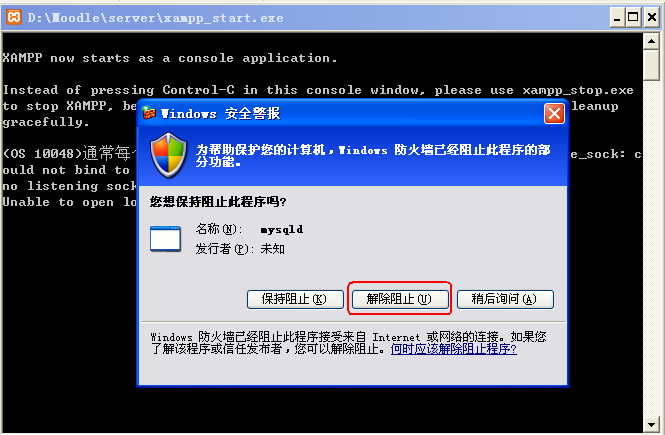
Task: Click the console scrollbar down arrow
Action: (x=651, y=424)
